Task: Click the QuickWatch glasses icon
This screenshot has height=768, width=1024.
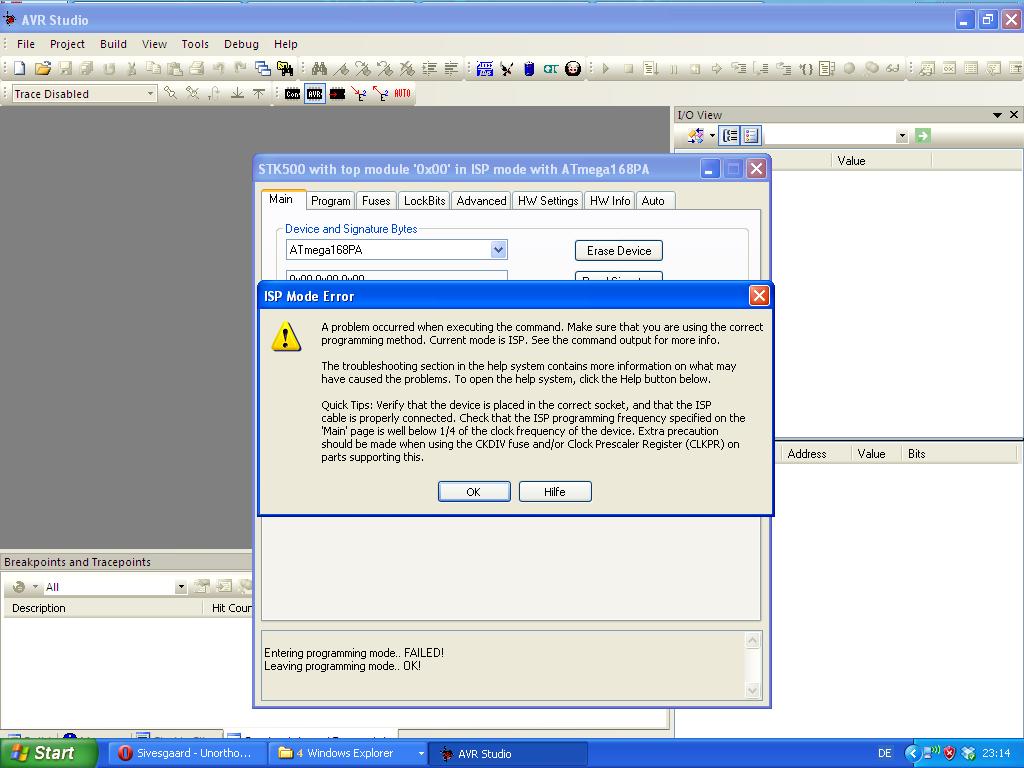Action: [893, 68]
